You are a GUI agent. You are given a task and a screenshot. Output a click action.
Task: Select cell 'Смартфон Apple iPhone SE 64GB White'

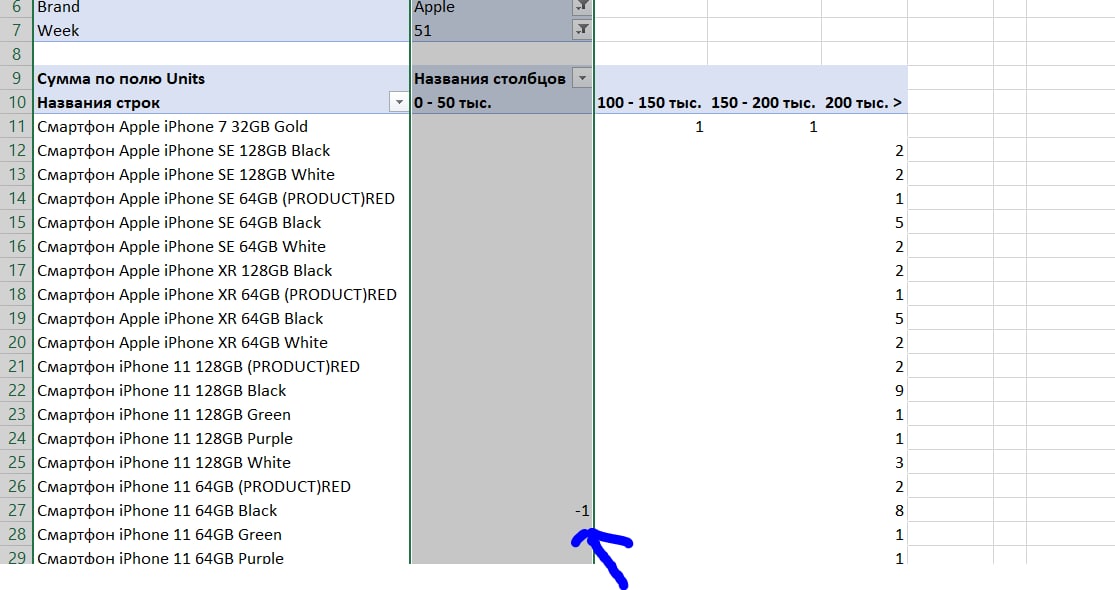point(221,247)
